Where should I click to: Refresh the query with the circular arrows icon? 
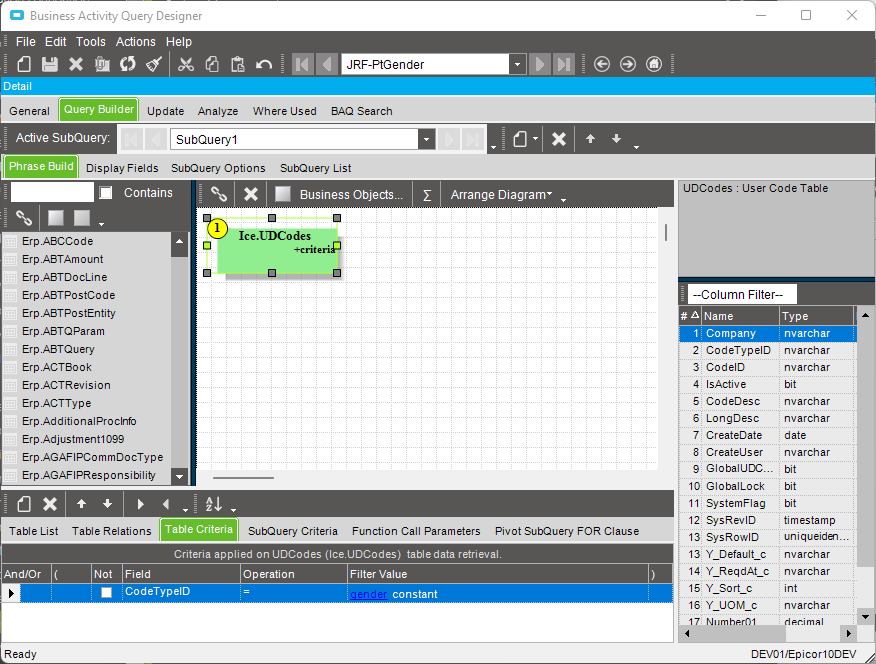128,64
